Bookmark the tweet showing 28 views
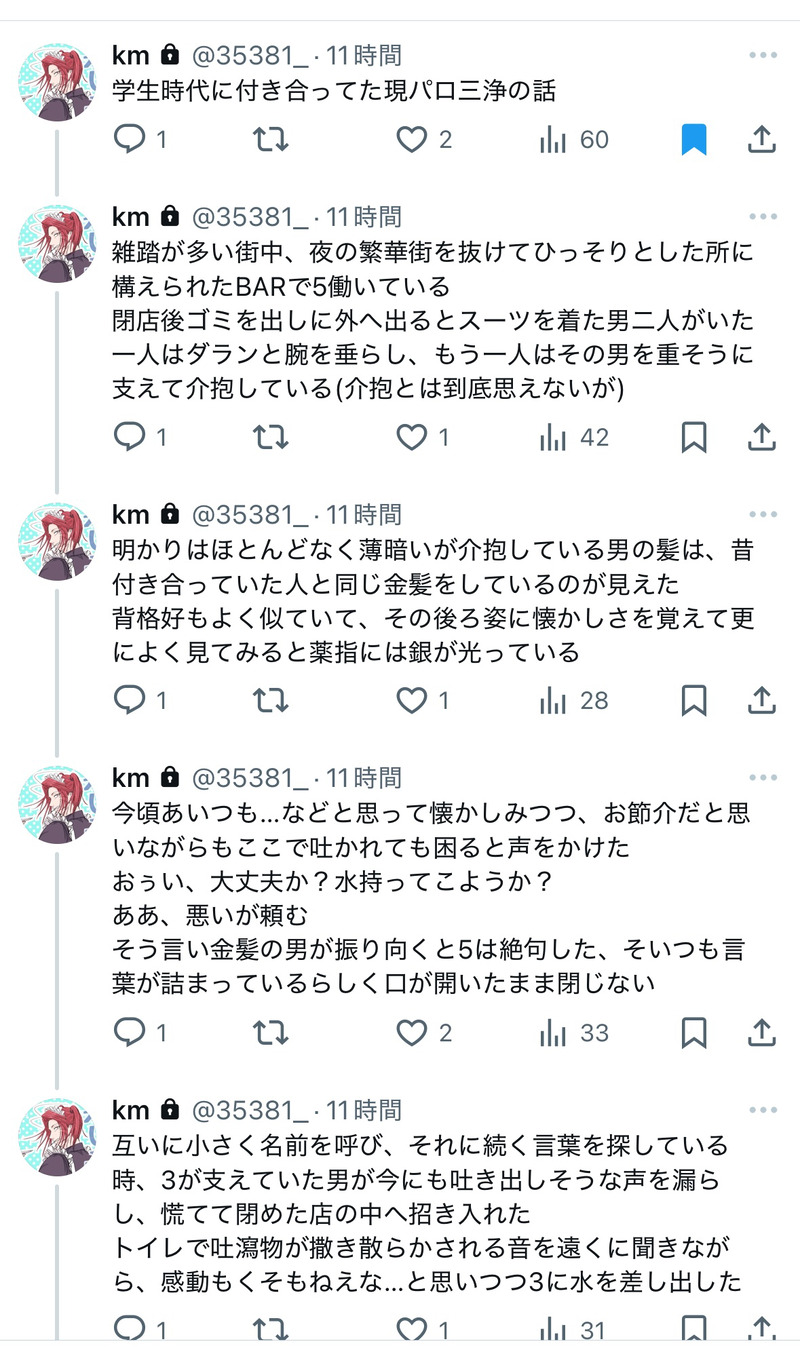 pos(694,701)
